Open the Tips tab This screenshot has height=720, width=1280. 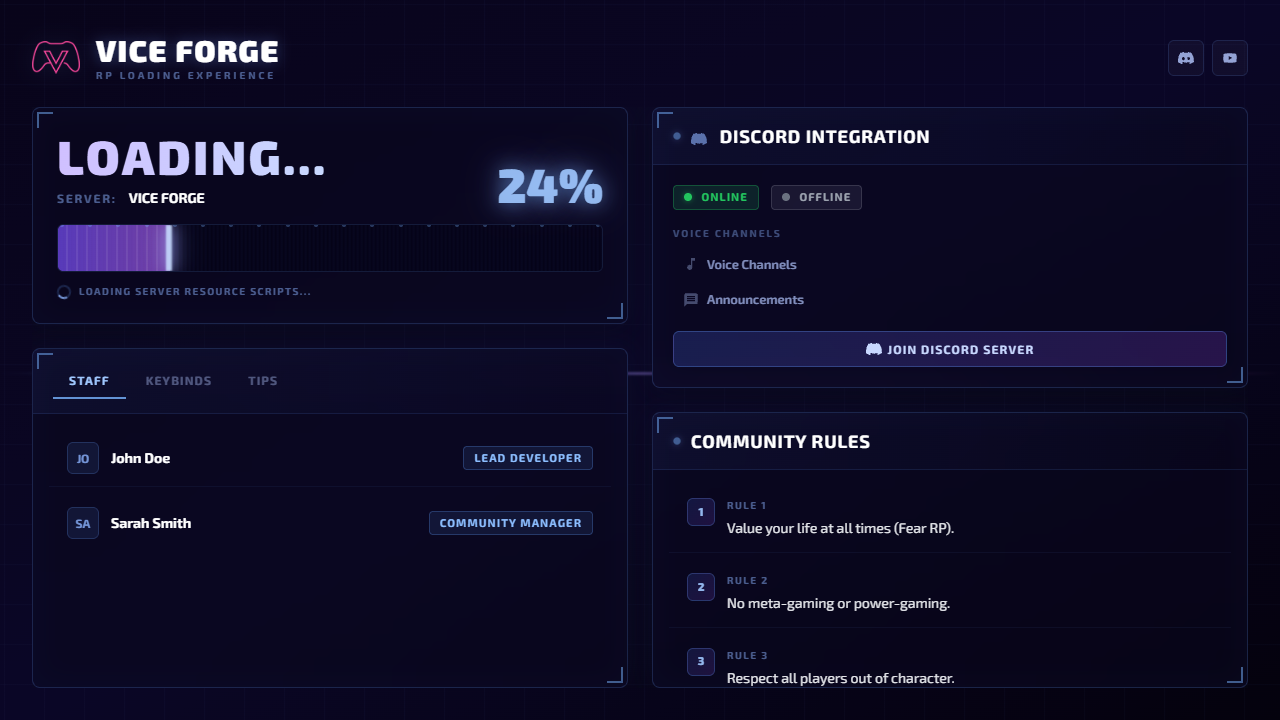coord(263,381)
